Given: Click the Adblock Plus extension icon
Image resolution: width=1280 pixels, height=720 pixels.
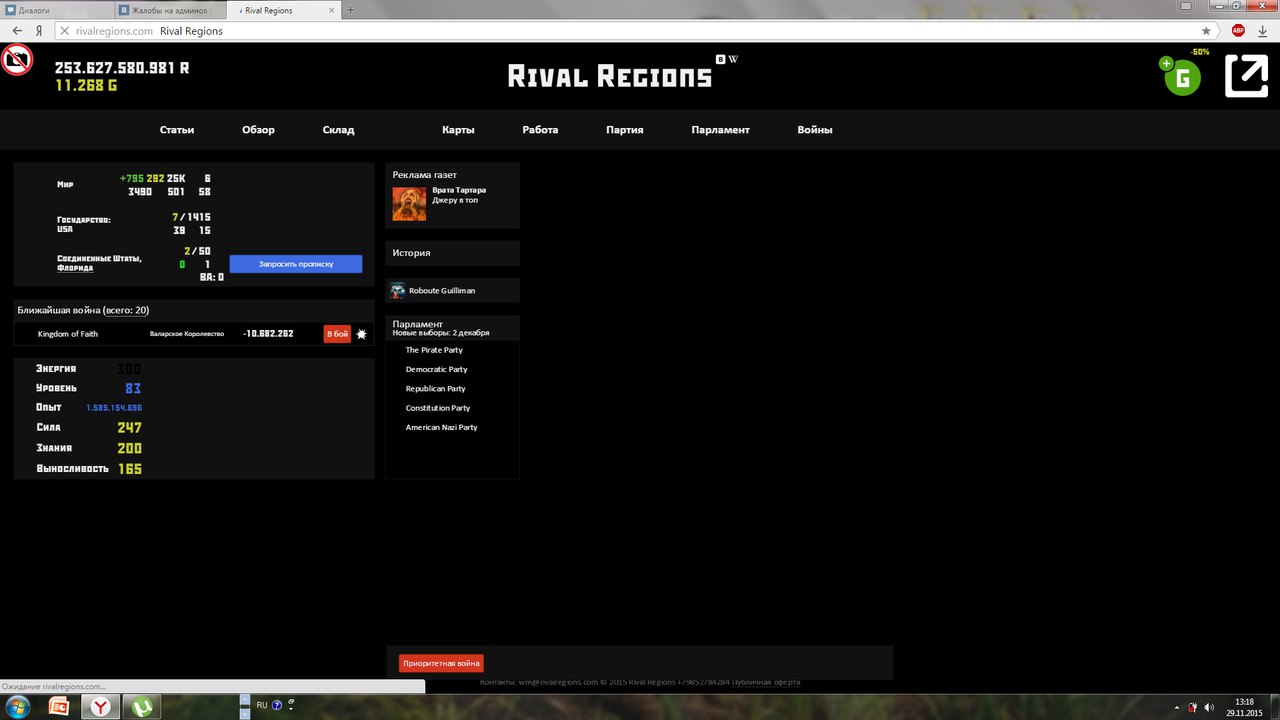Looking at the screenshot, I should coord(1238,31).
